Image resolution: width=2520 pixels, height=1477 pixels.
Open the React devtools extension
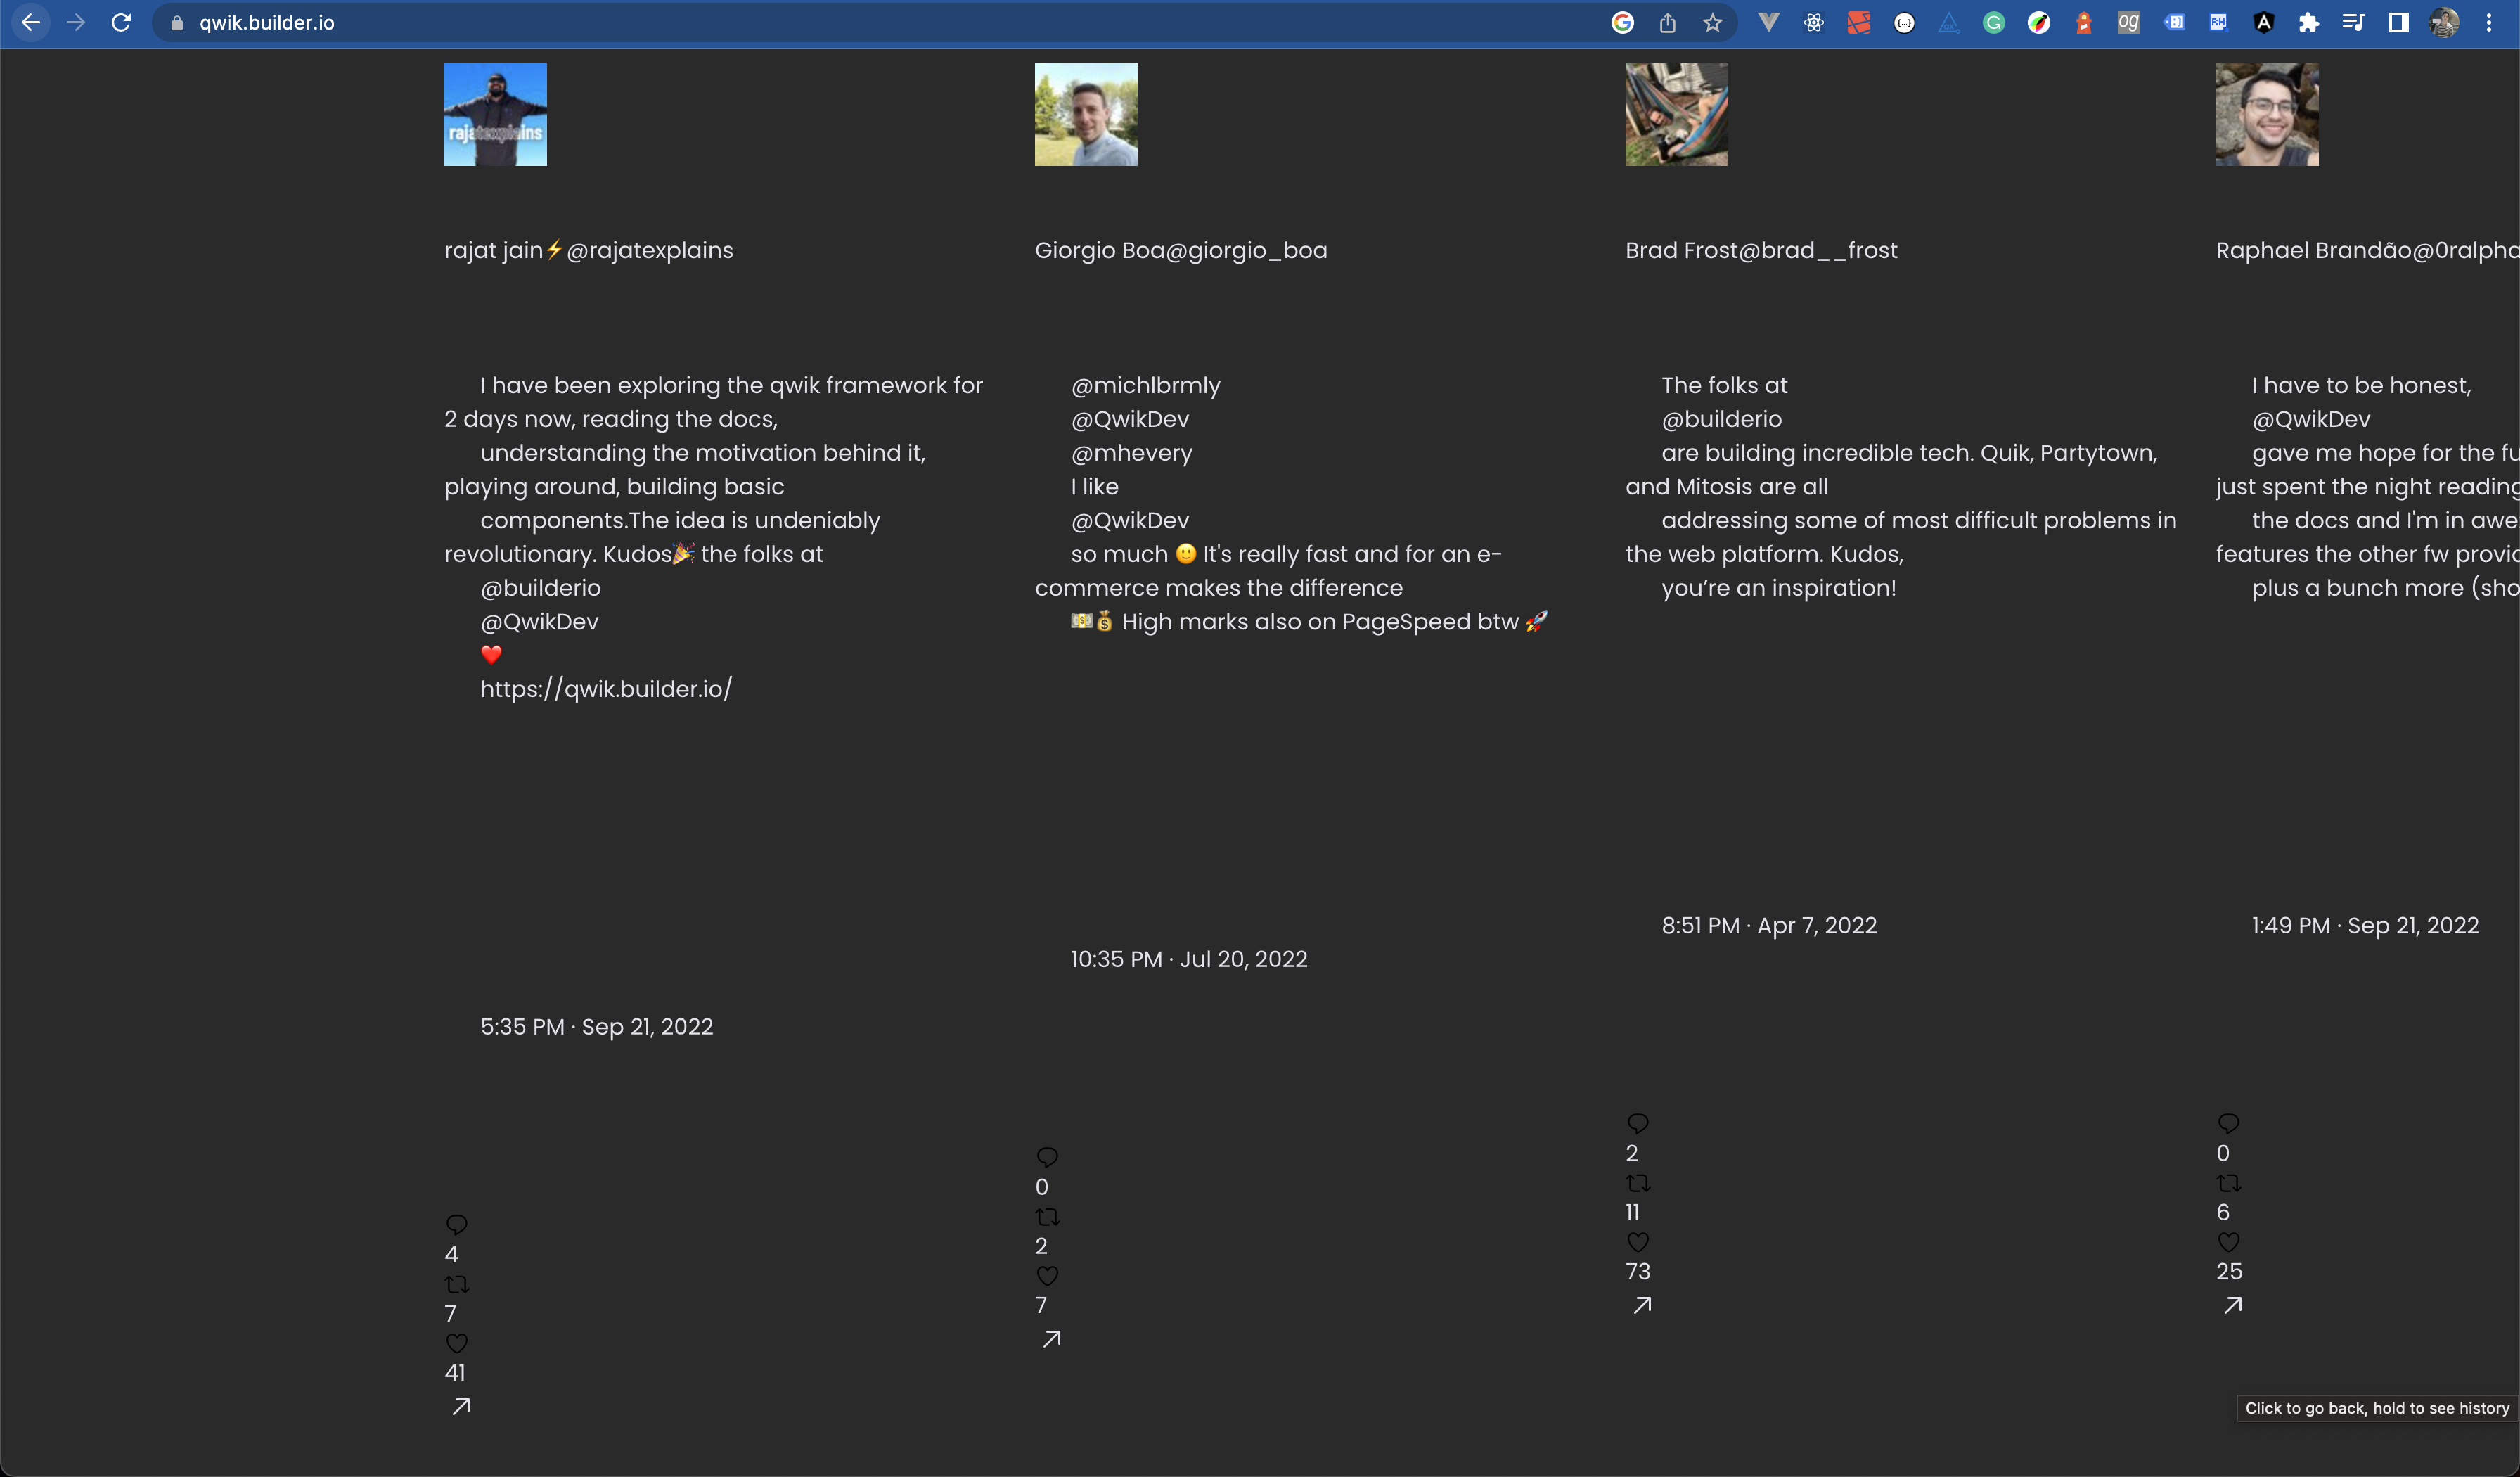point(1813,23)
